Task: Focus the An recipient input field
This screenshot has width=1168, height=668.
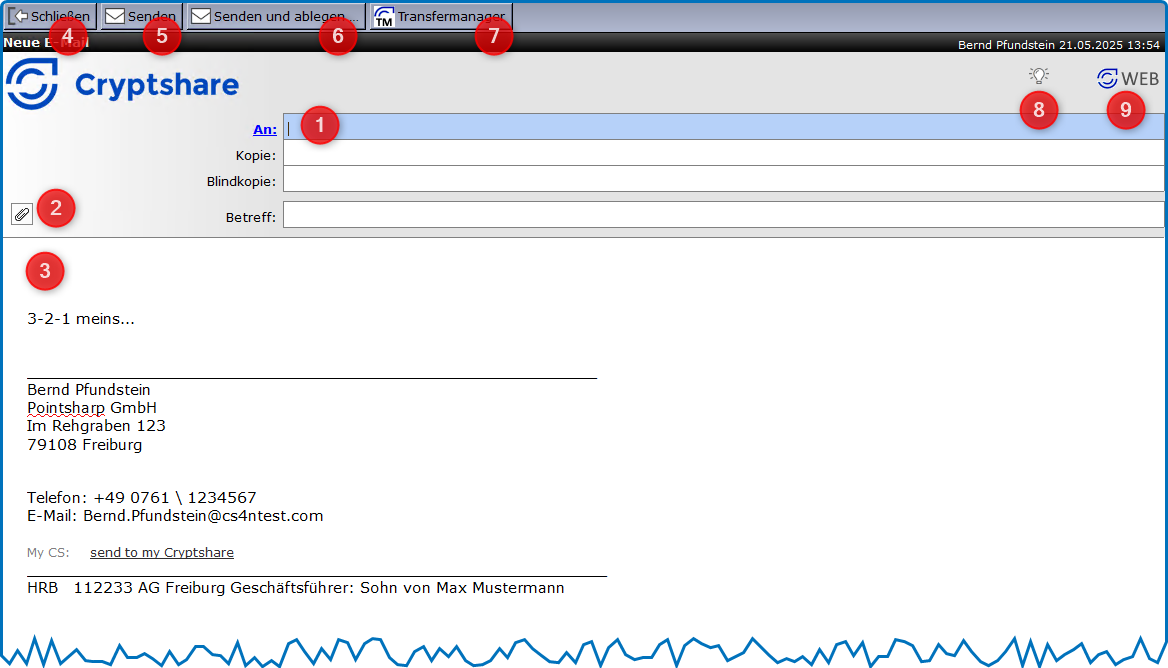Action: [x=720, y=127]
